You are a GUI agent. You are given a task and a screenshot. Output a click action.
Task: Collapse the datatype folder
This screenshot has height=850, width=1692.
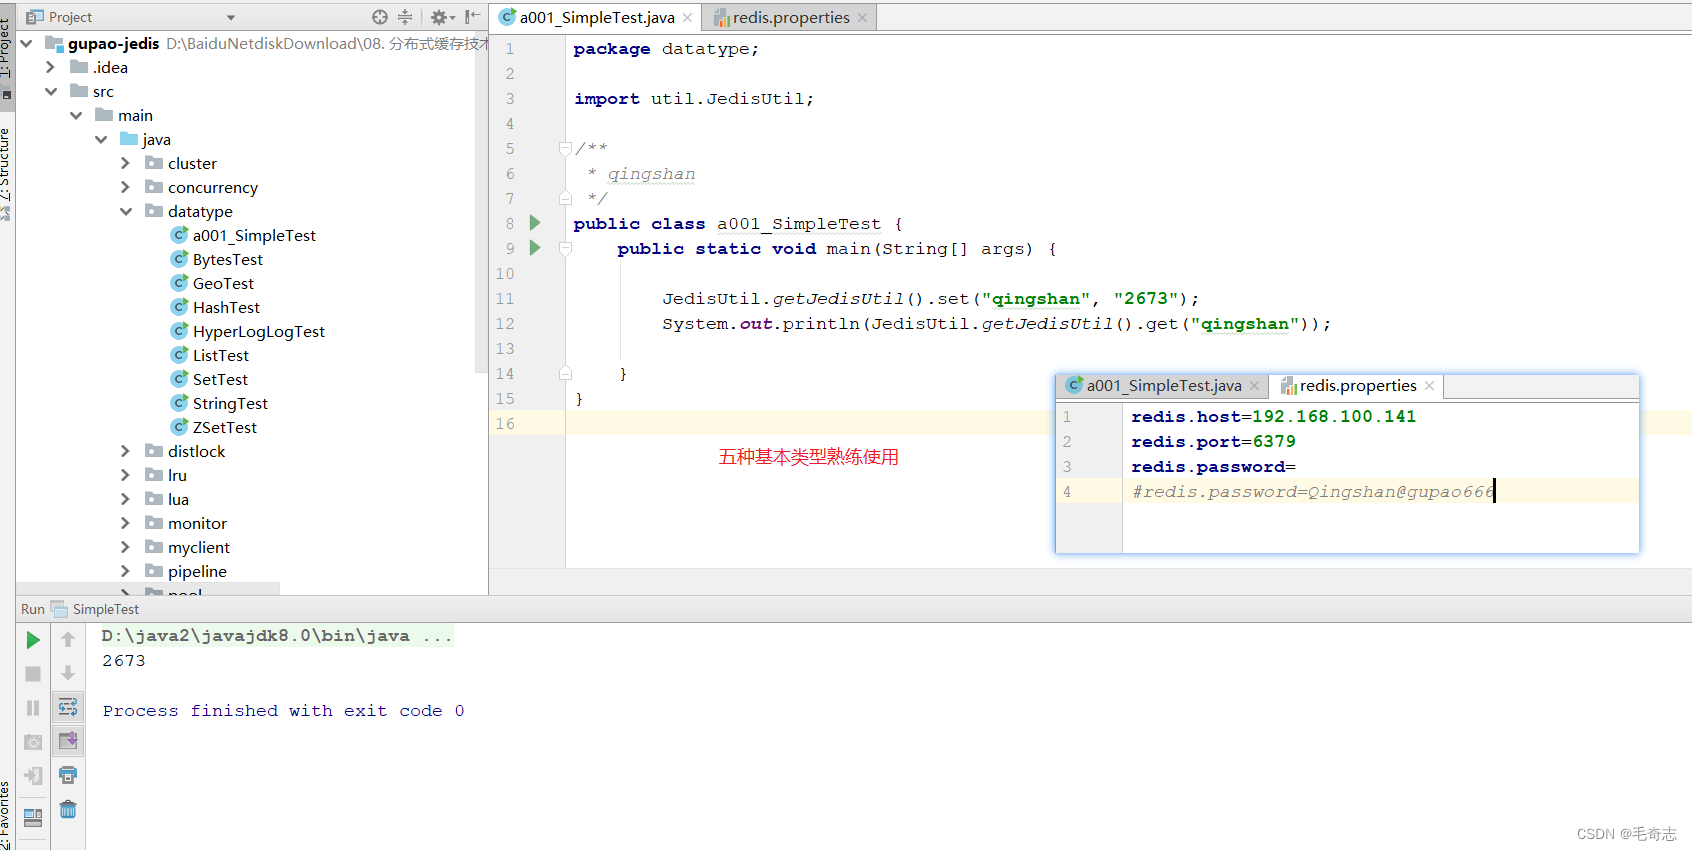click(125, 211)
